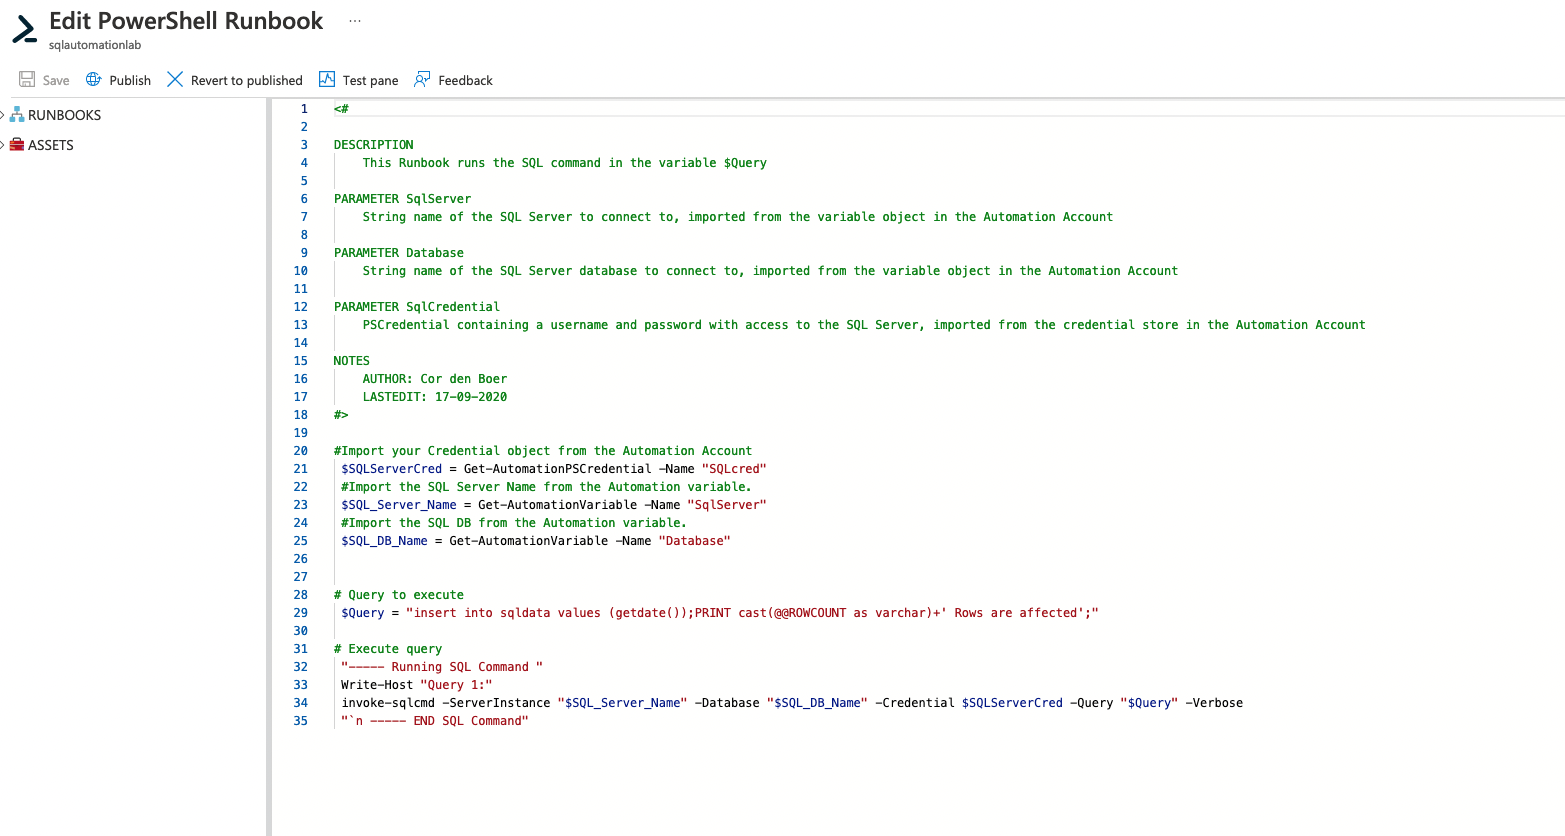Click the Feedback person icon
Image resolution: width=1565 pixels, height=836 pixels.
coord(422,79)
